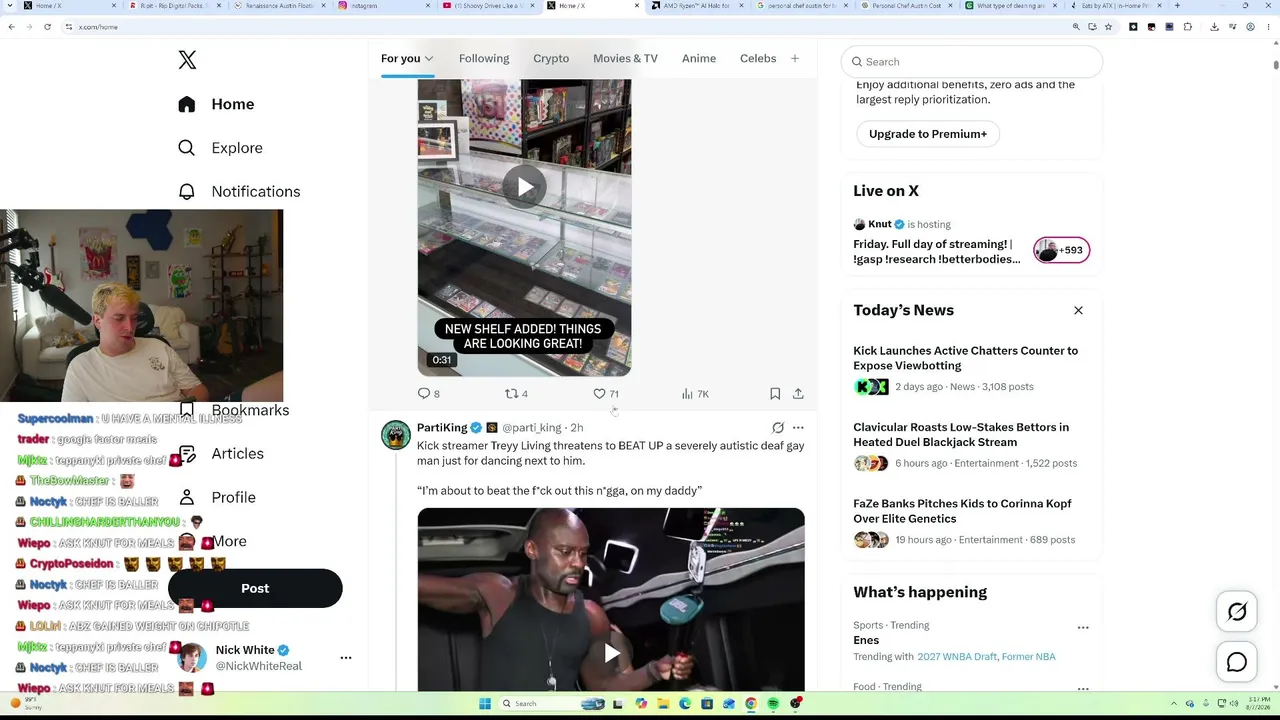Click the X search field
This screenshot has height=720, width=1280.
point(972,62)
